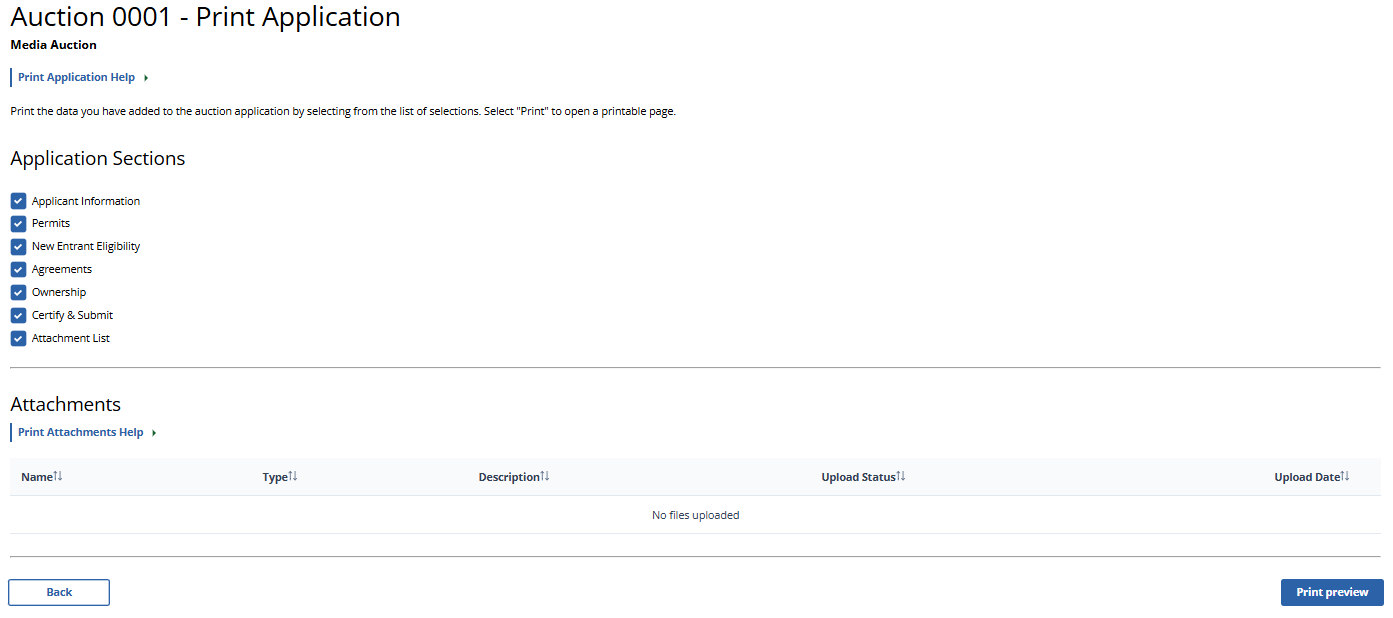Click the Upload Status column header

point(857,477)
